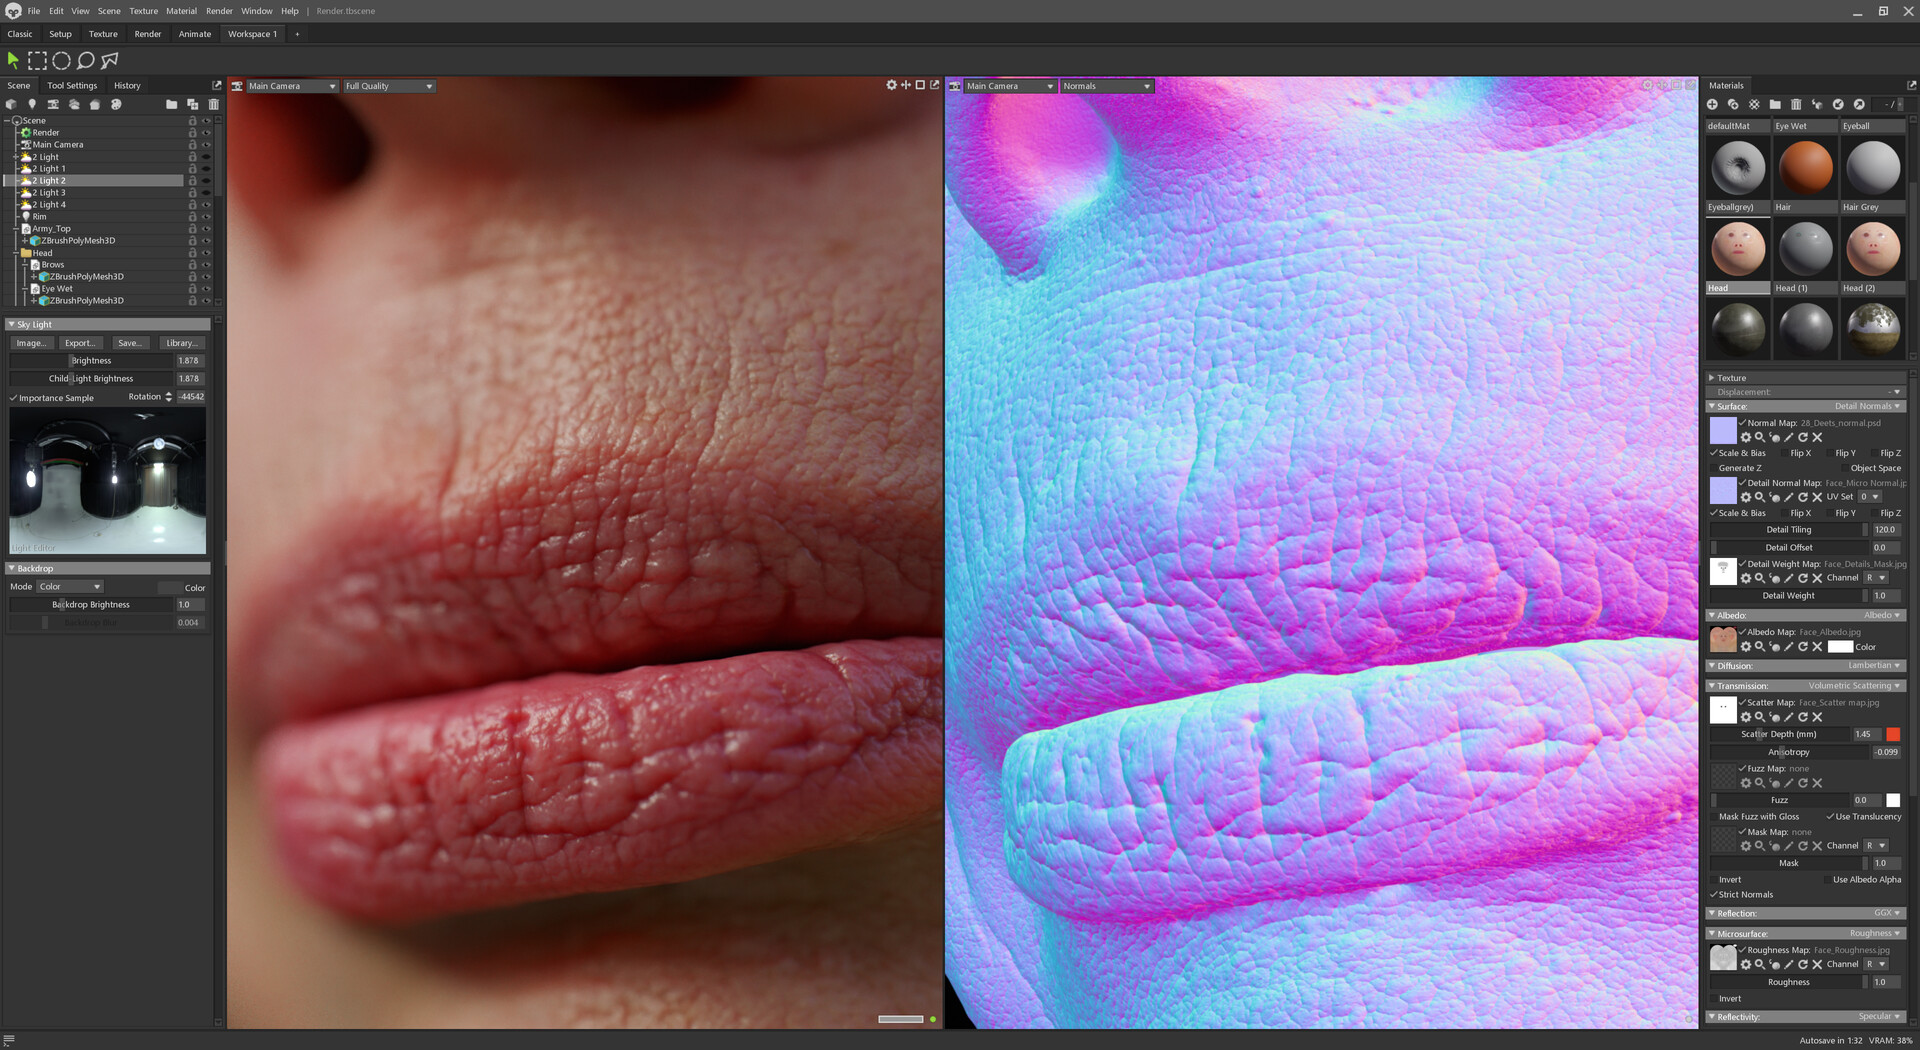Select the green Move/Select tool
Viewport: 1920px width, 1050px height.
(13, 60)
